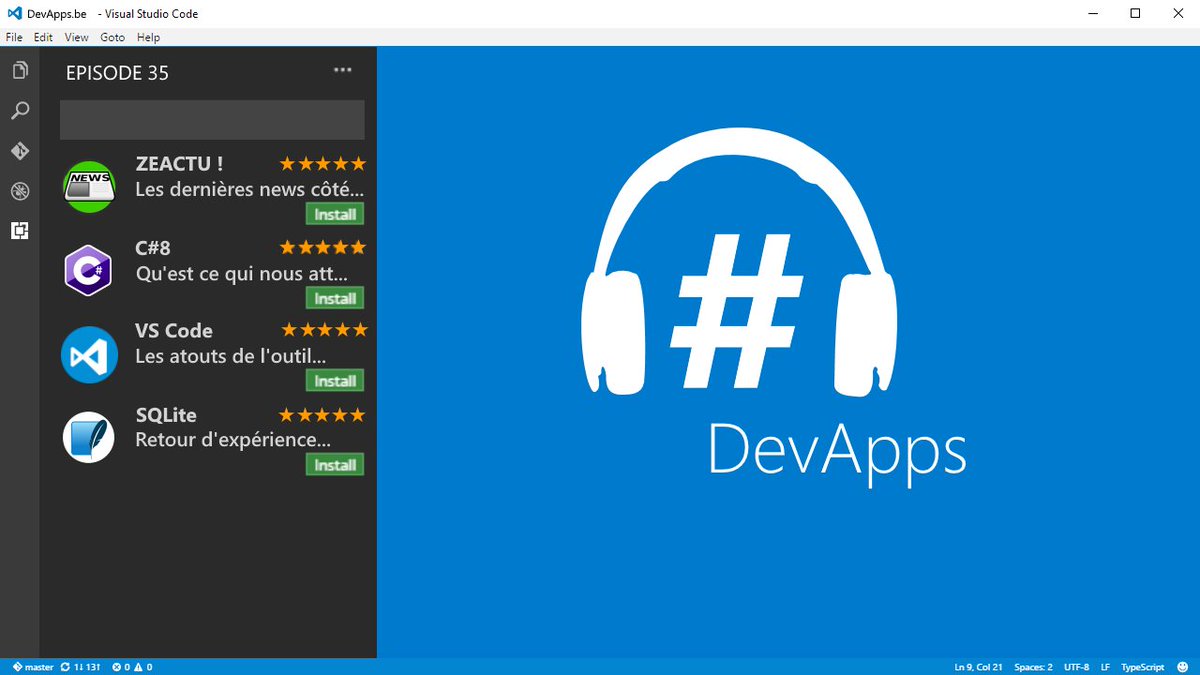Click the Visual Studio Code title bar logo
The height and width of the screenshot is (675, 1200).
click(15, 14)
